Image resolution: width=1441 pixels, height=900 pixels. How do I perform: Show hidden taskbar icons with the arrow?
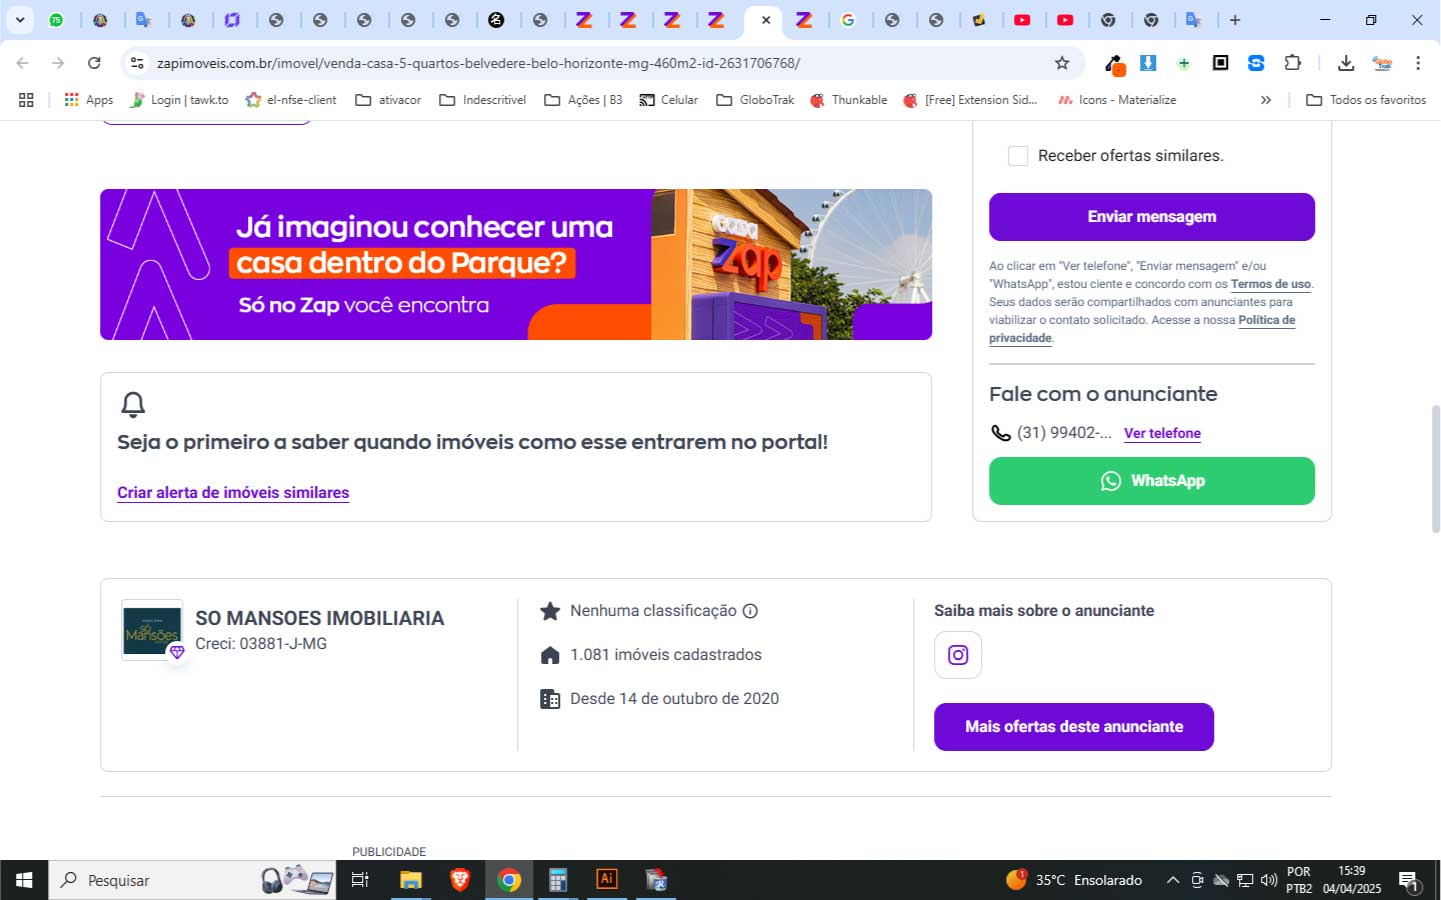pyautogui.click(x=1173, y=880)
